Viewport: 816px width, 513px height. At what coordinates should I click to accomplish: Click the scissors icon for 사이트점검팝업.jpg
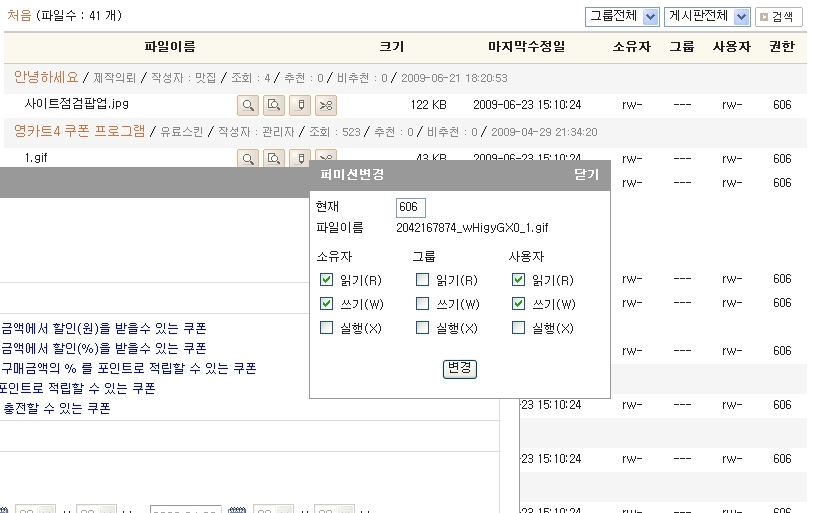[x=326, y=105]
